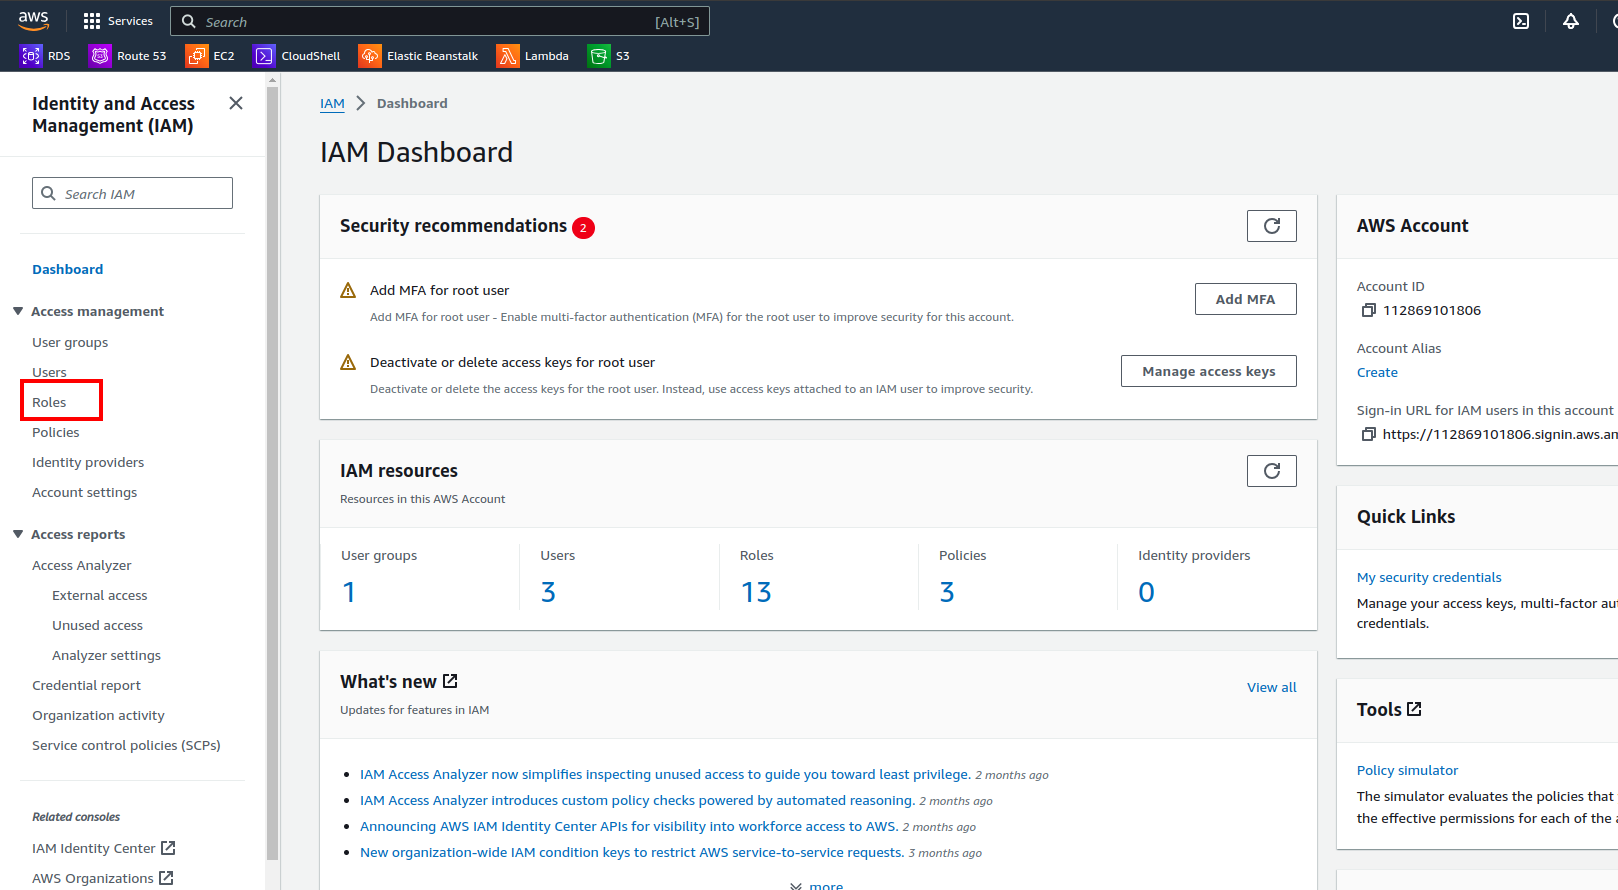The height and width of the screenshot is (890, 1618).
Task: Click the Manage access keys button
Action: 1208,371
